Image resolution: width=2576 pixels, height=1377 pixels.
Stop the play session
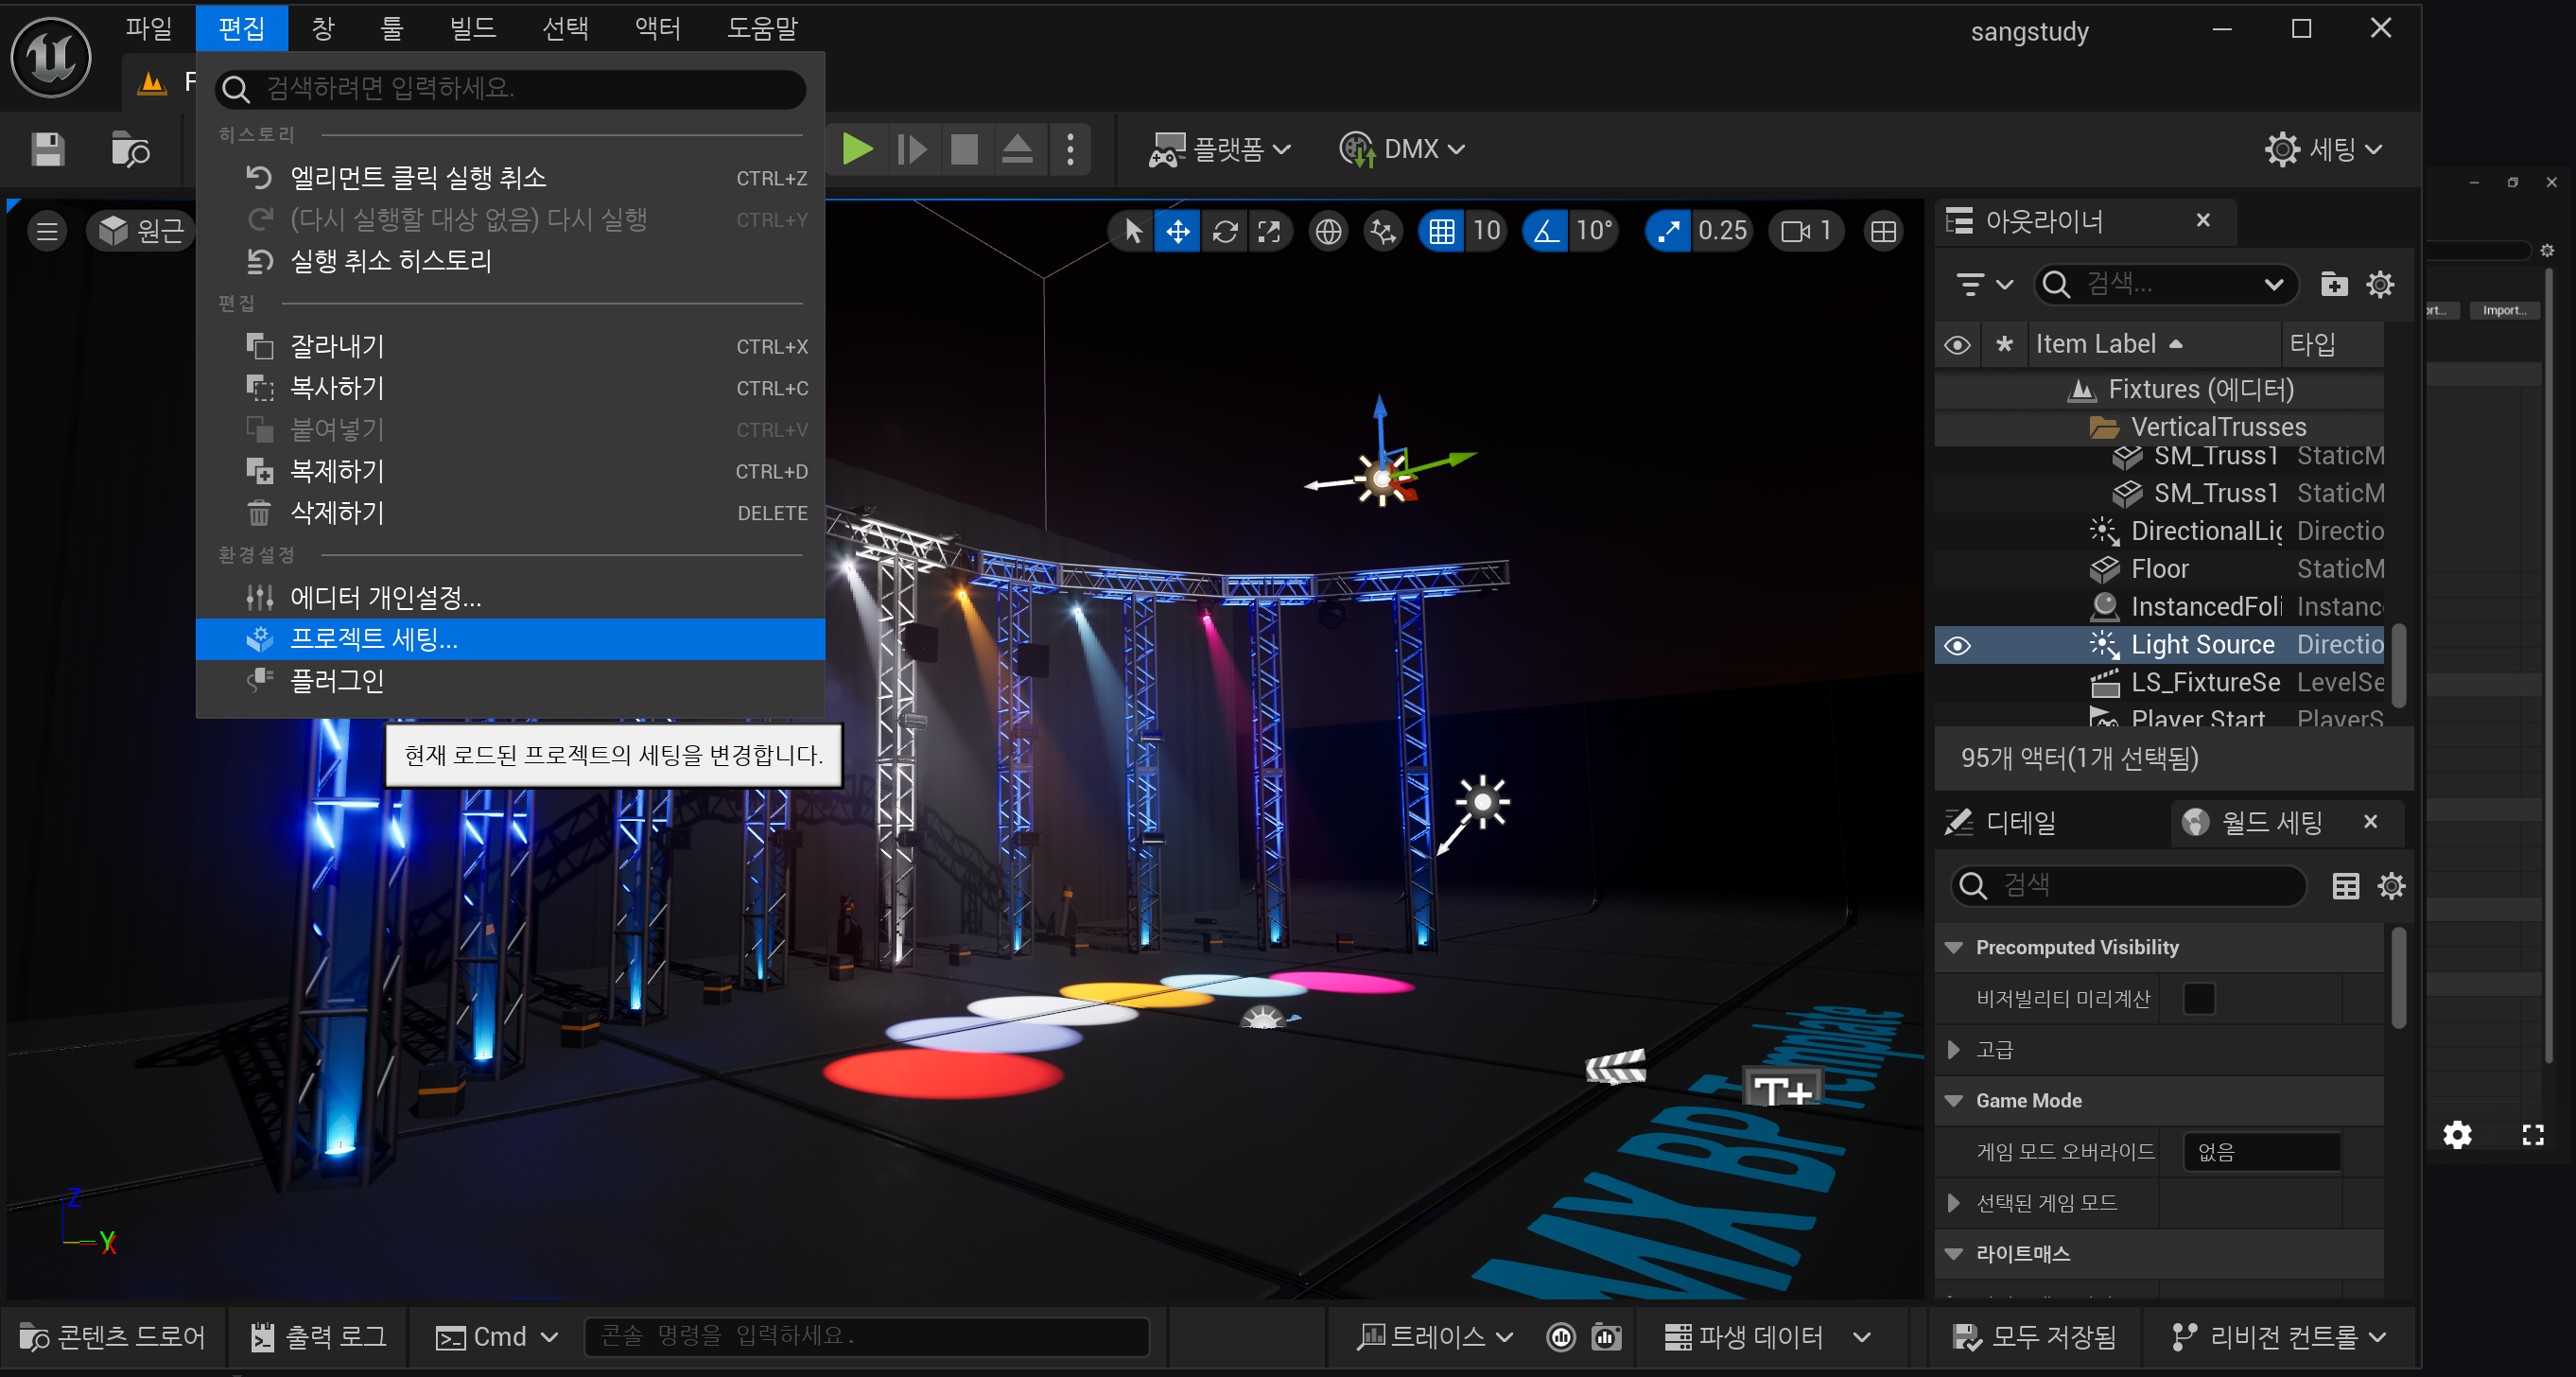[964, 149]
